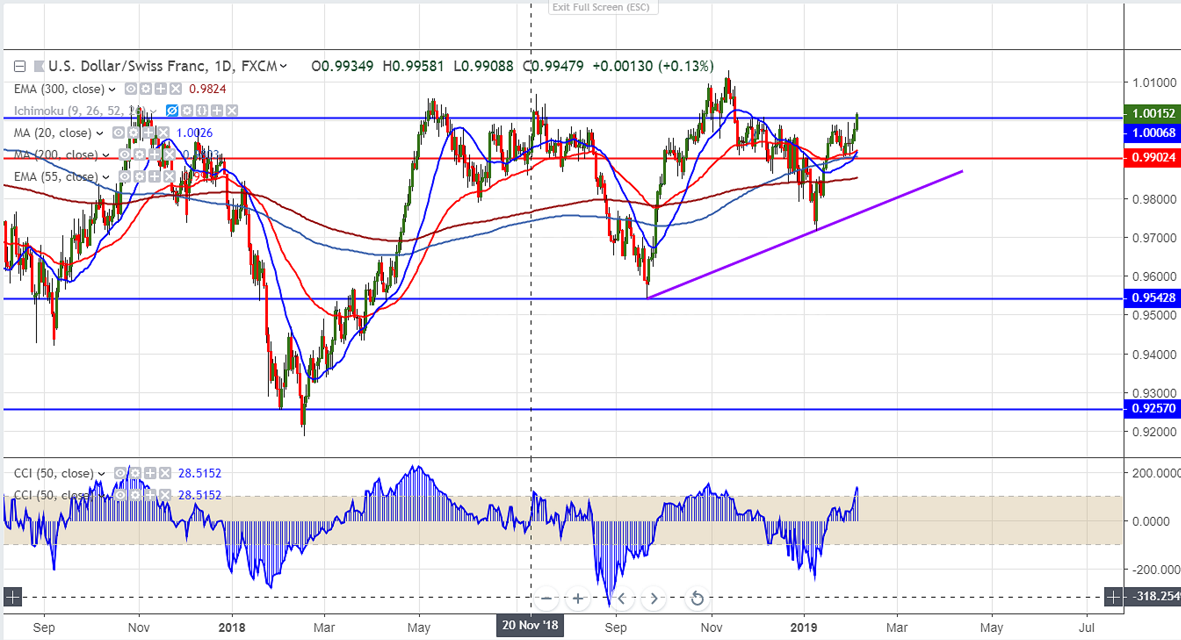Viewport: 1181px width, 640px height.
Task: Open EMA (55, close) settings gear
Action: (139, 176)
